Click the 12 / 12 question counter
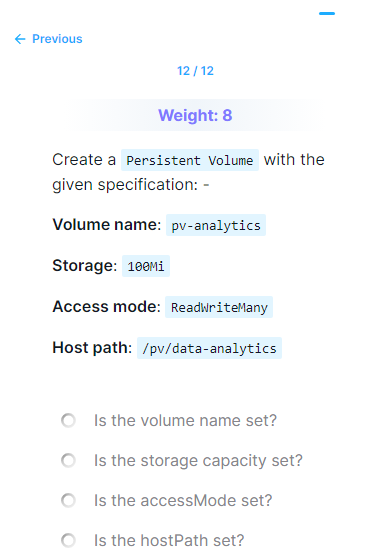 tap(195, 71)
